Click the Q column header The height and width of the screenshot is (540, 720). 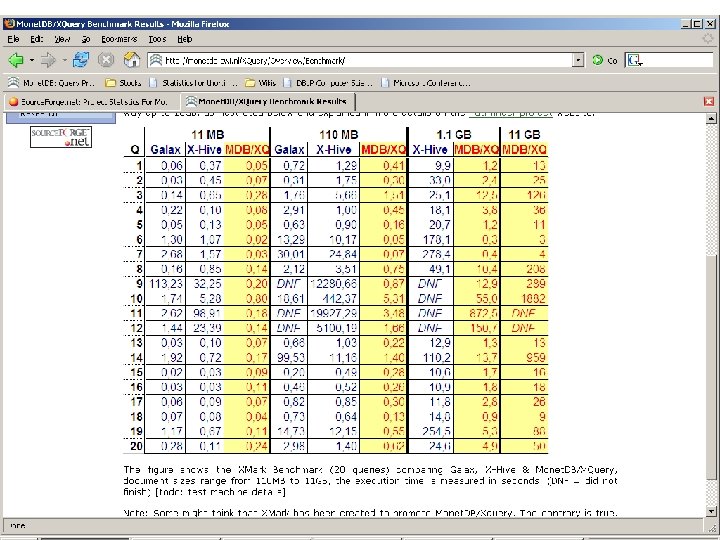[135, 150]
